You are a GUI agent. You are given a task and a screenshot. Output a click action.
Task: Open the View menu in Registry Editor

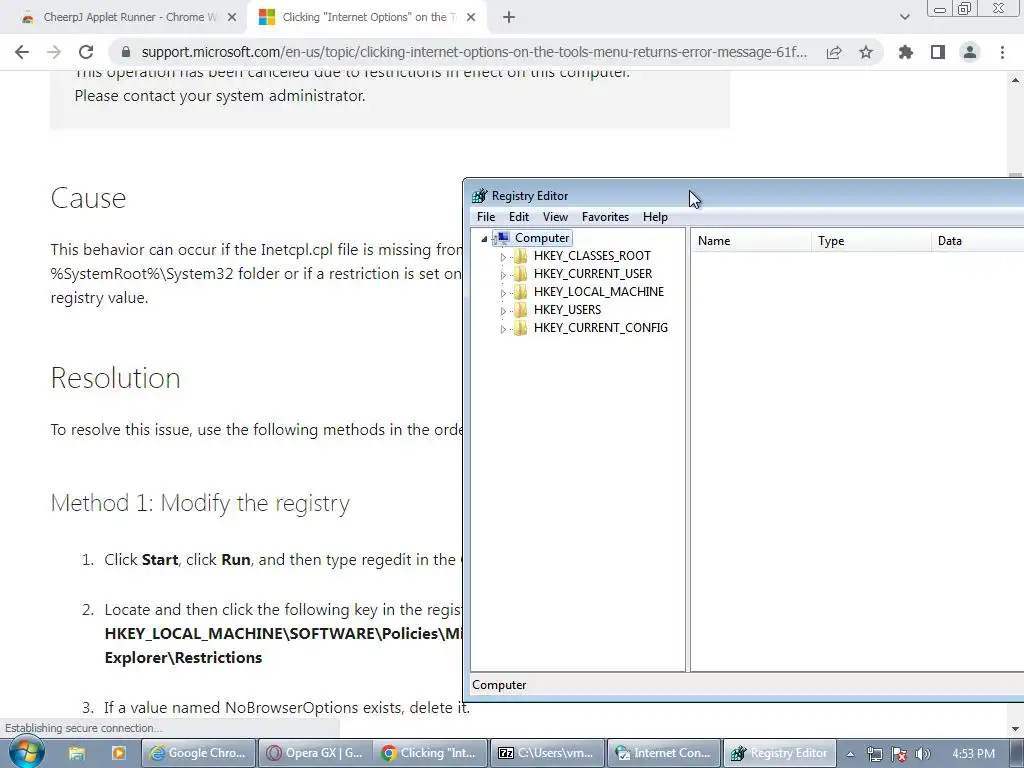[555, 217]
